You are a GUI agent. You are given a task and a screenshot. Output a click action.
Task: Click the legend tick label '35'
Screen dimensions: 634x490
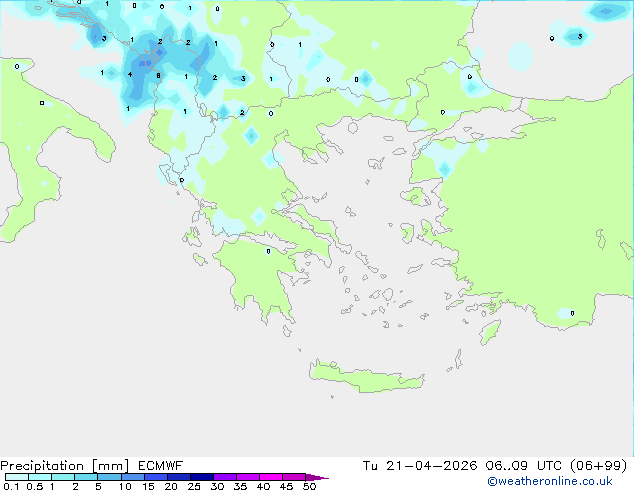240,486
